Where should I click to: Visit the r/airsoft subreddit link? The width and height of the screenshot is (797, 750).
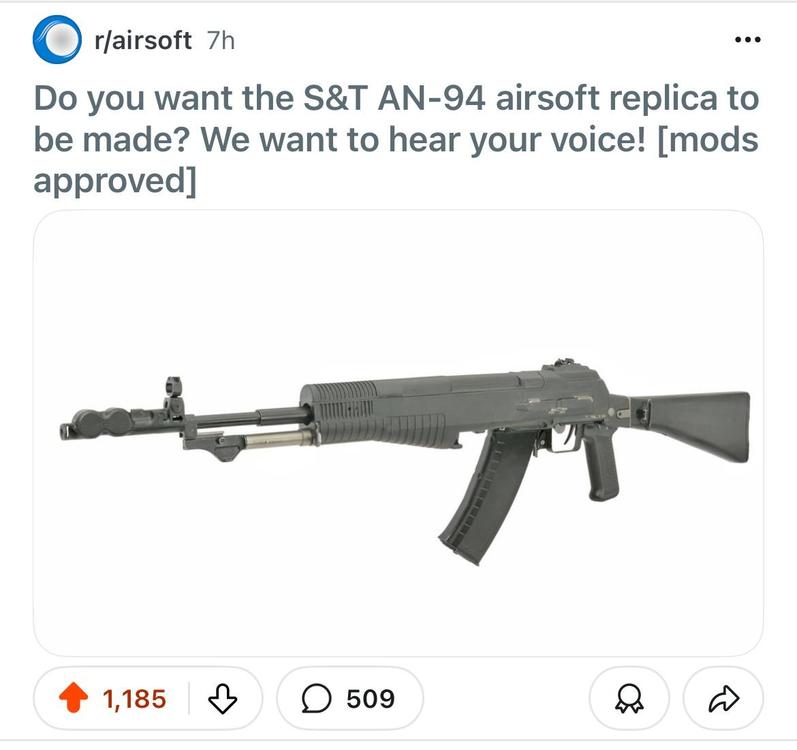click(143, 40)
